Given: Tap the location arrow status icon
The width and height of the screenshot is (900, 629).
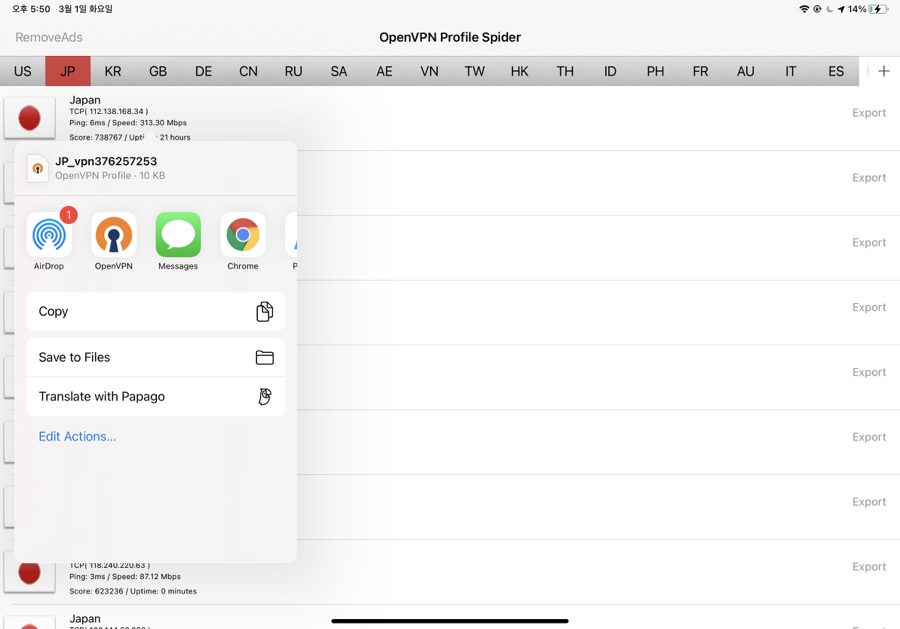Looking at the screenshot, I should coord(841,9).
